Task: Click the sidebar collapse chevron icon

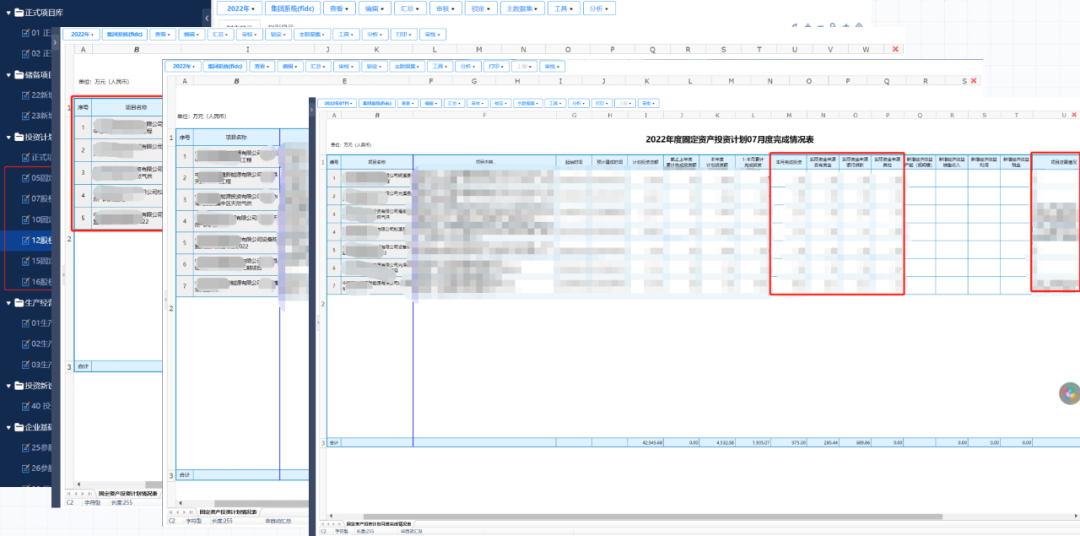Action: 207,18
